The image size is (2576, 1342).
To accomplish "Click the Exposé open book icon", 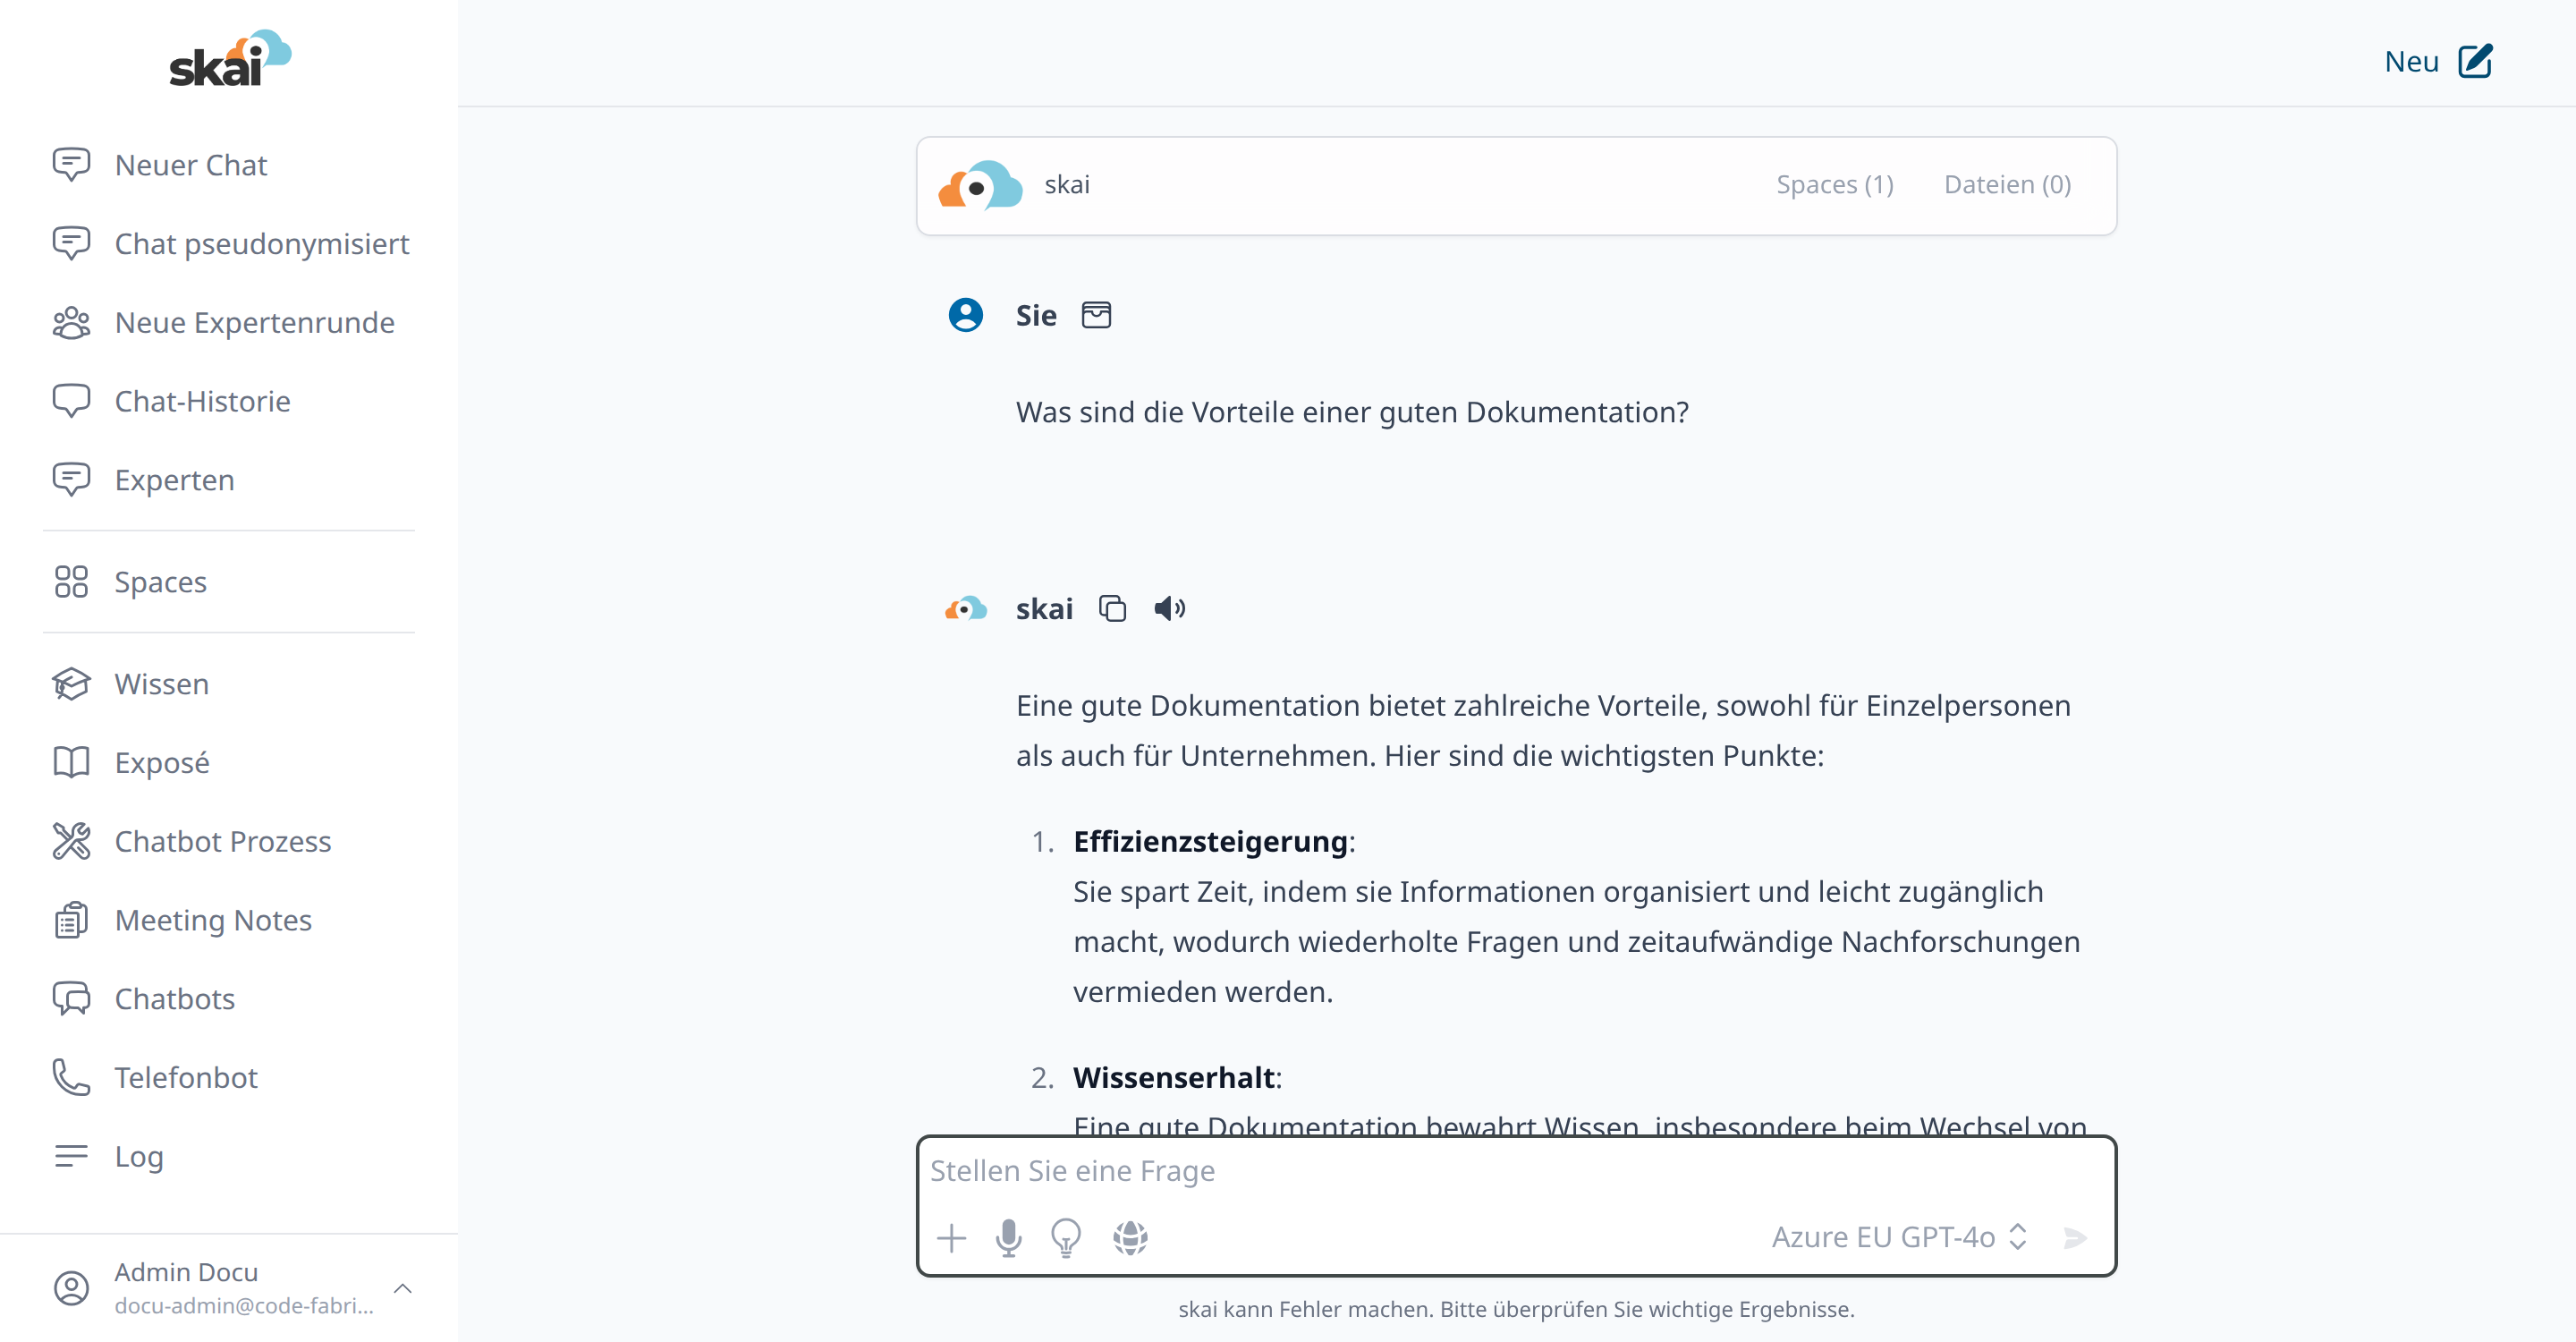I will coord(71,763).
